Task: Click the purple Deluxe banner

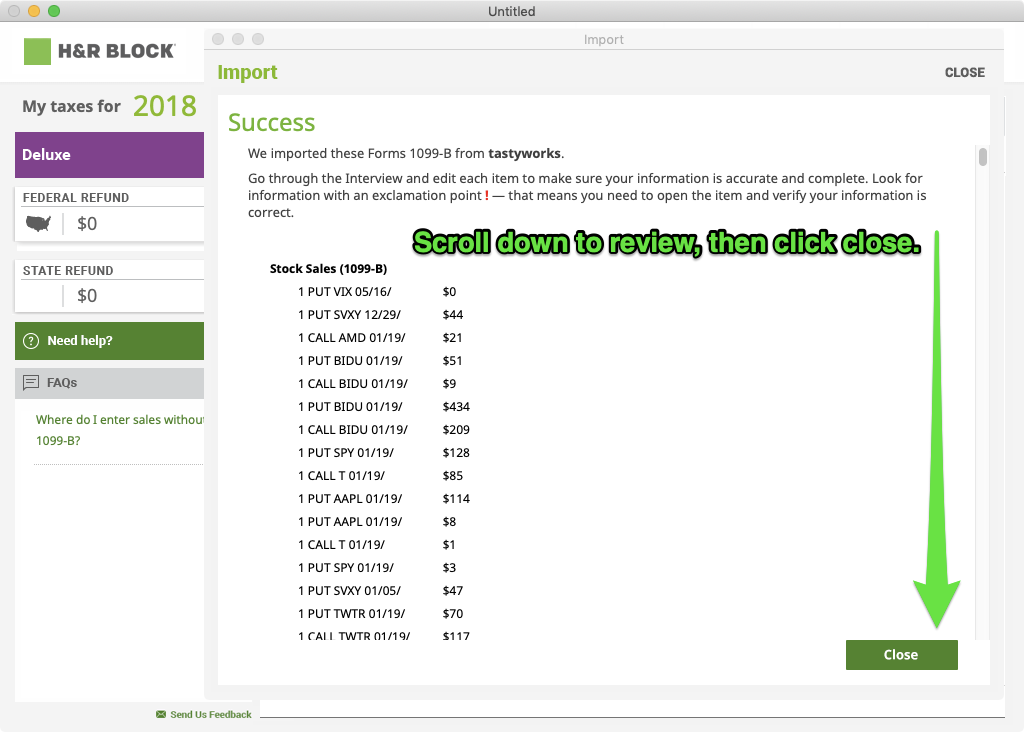Action: point(109,155)
